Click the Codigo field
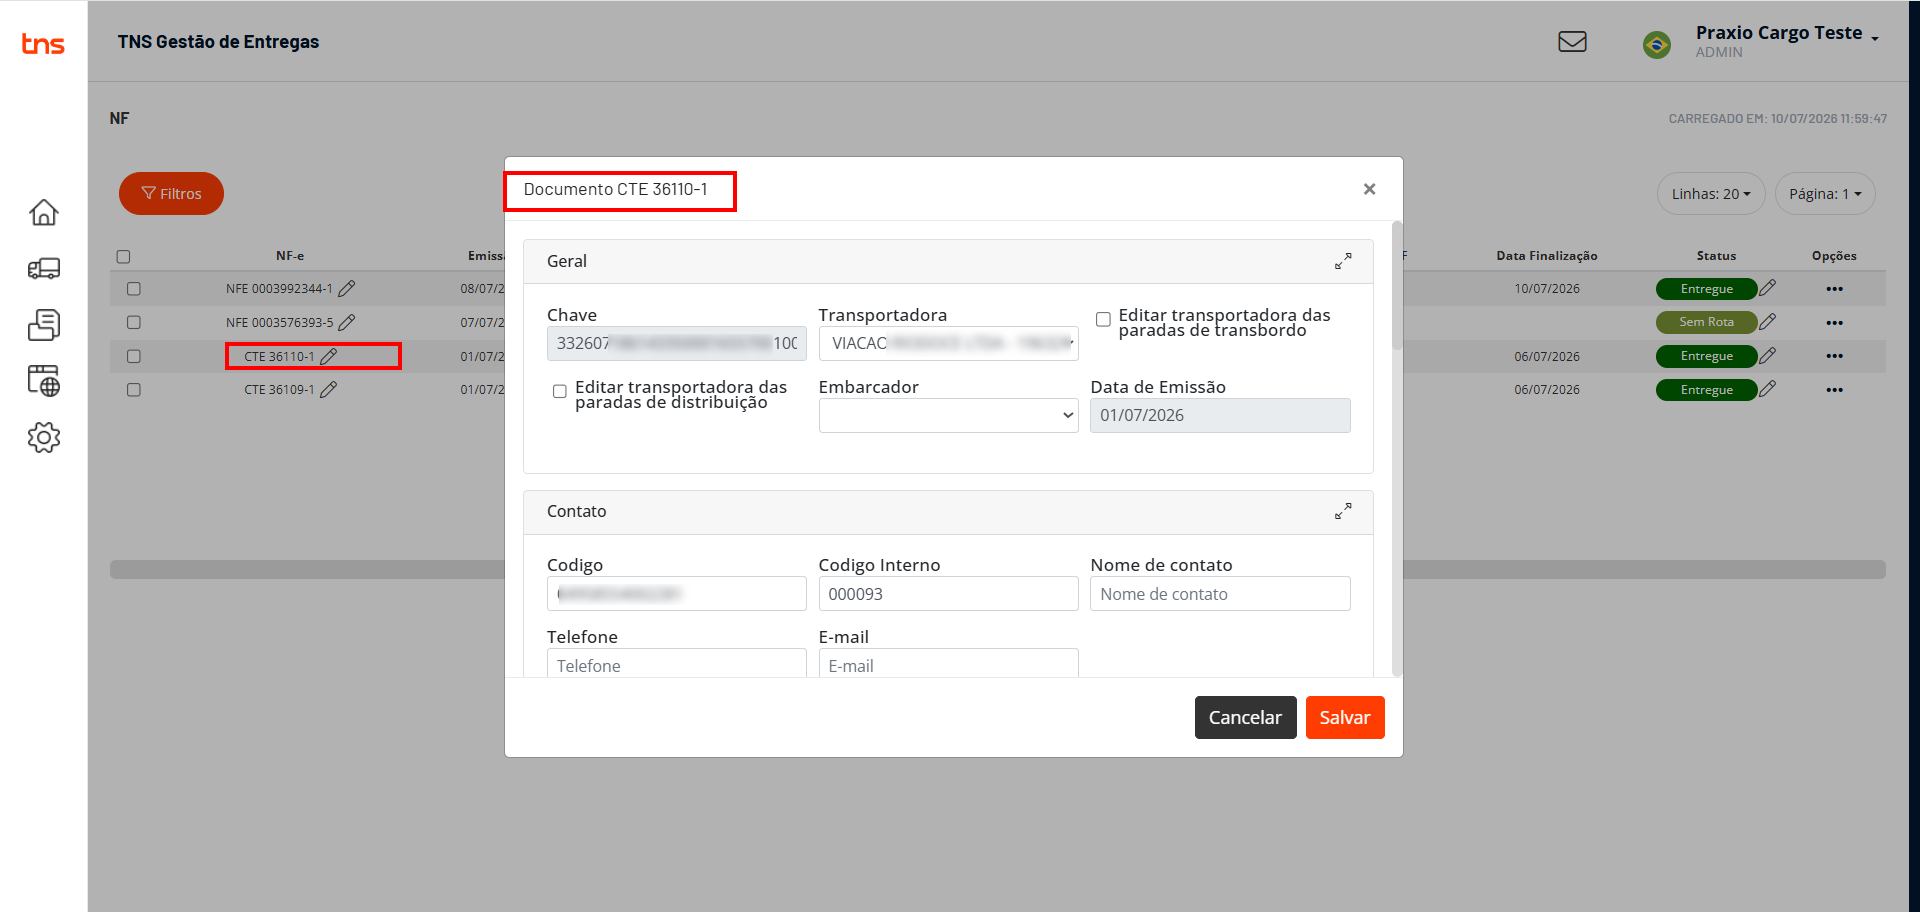Screen dimensions: 1920x912 (677, 594)
